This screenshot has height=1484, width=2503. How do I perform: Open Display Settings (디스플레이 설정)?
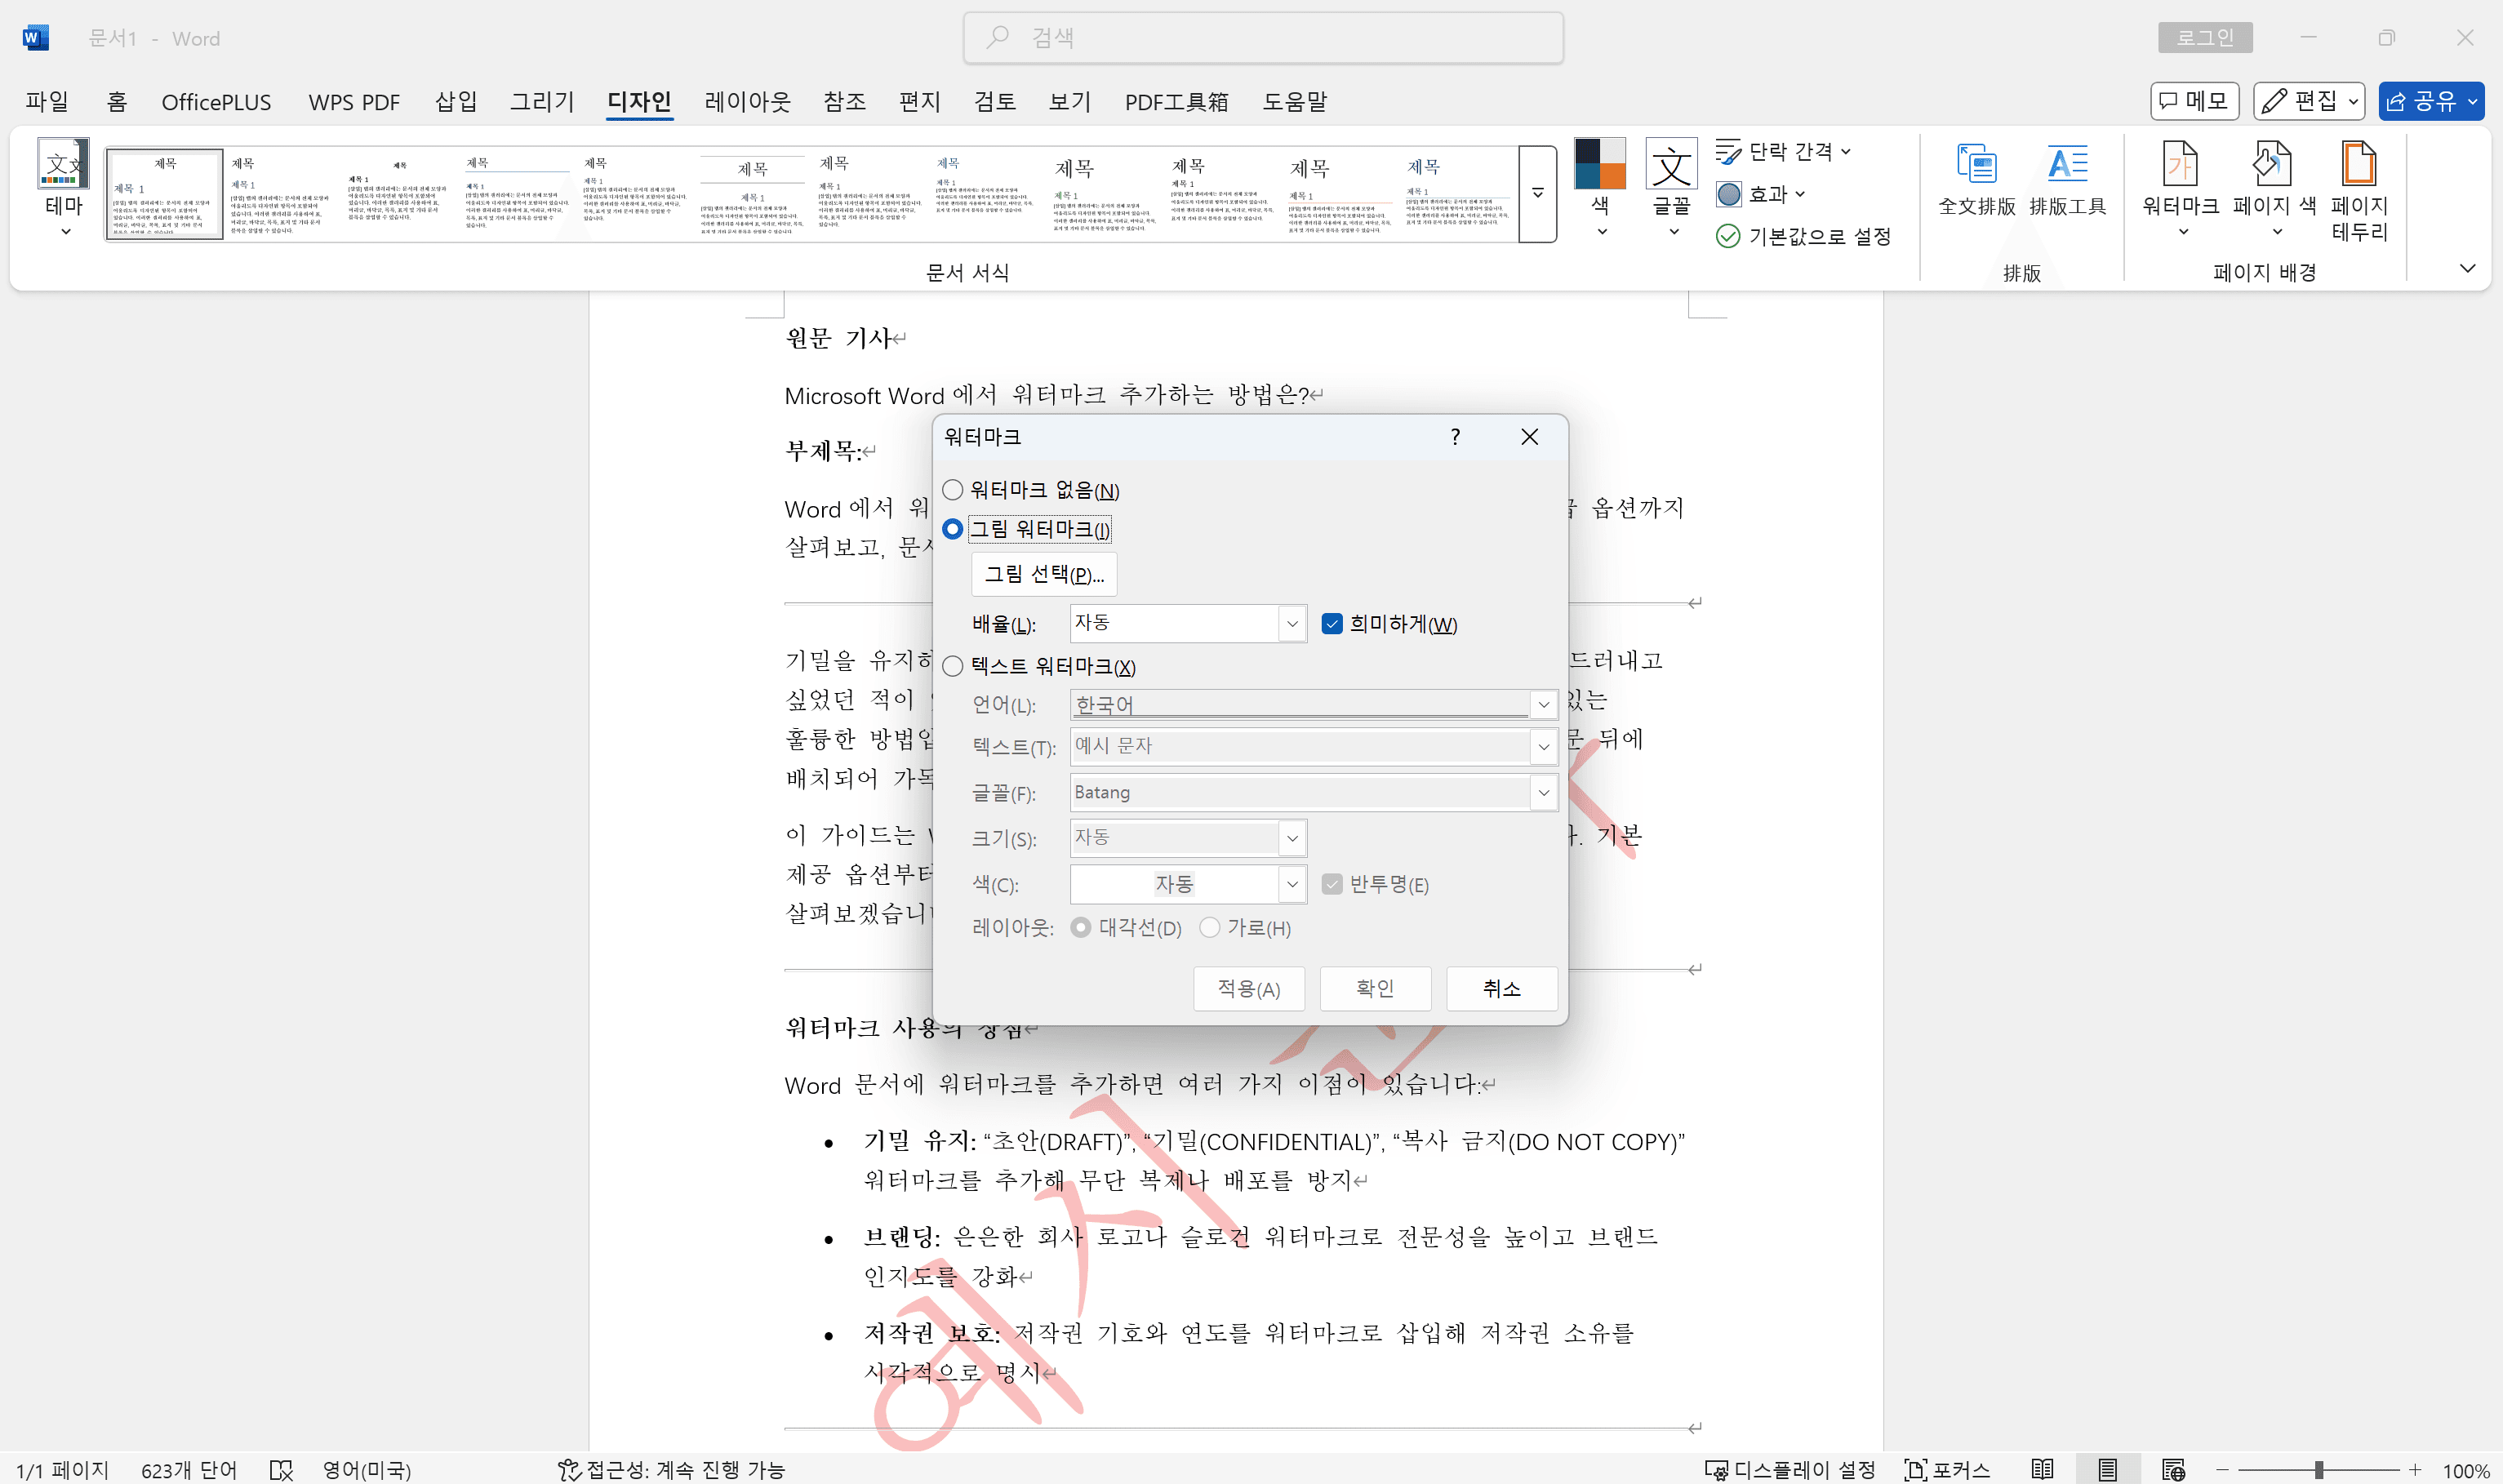point(1789,1469)
